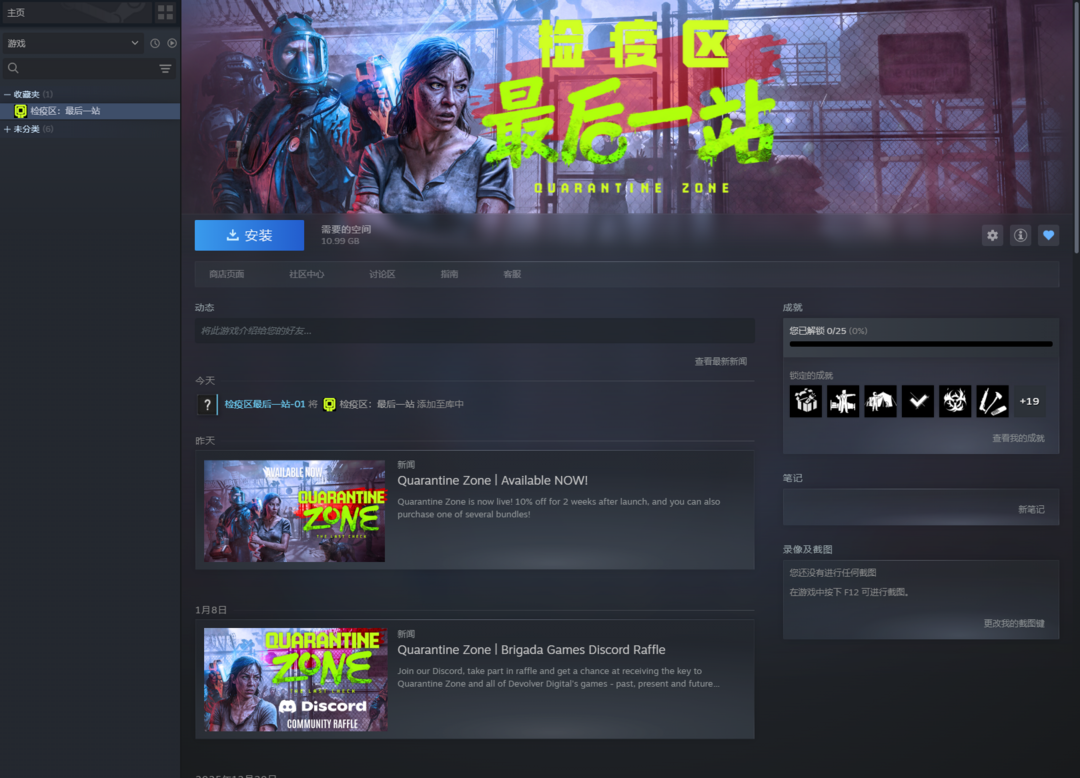Image resolution: width=1080 pixels, height=778 pixels.
Task: Open game settings gear icon
Action: 992,235
